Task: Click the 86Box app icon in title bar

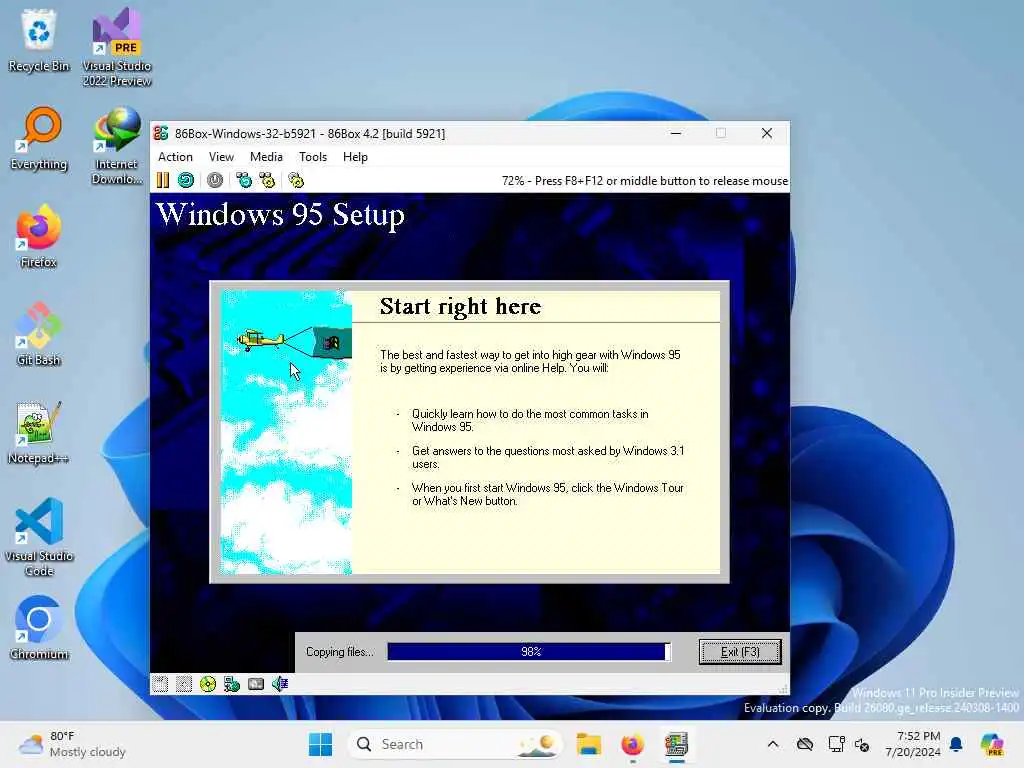Action: pos(161,133)
